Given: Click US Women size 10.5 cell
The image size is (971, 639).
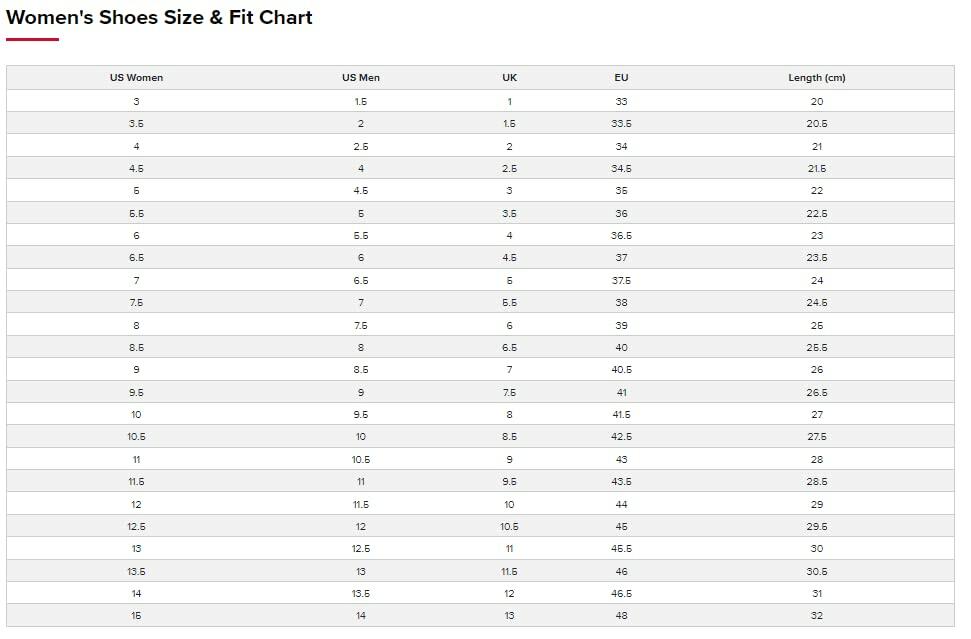Looking at the screenshot, I should tap(136, 436).
